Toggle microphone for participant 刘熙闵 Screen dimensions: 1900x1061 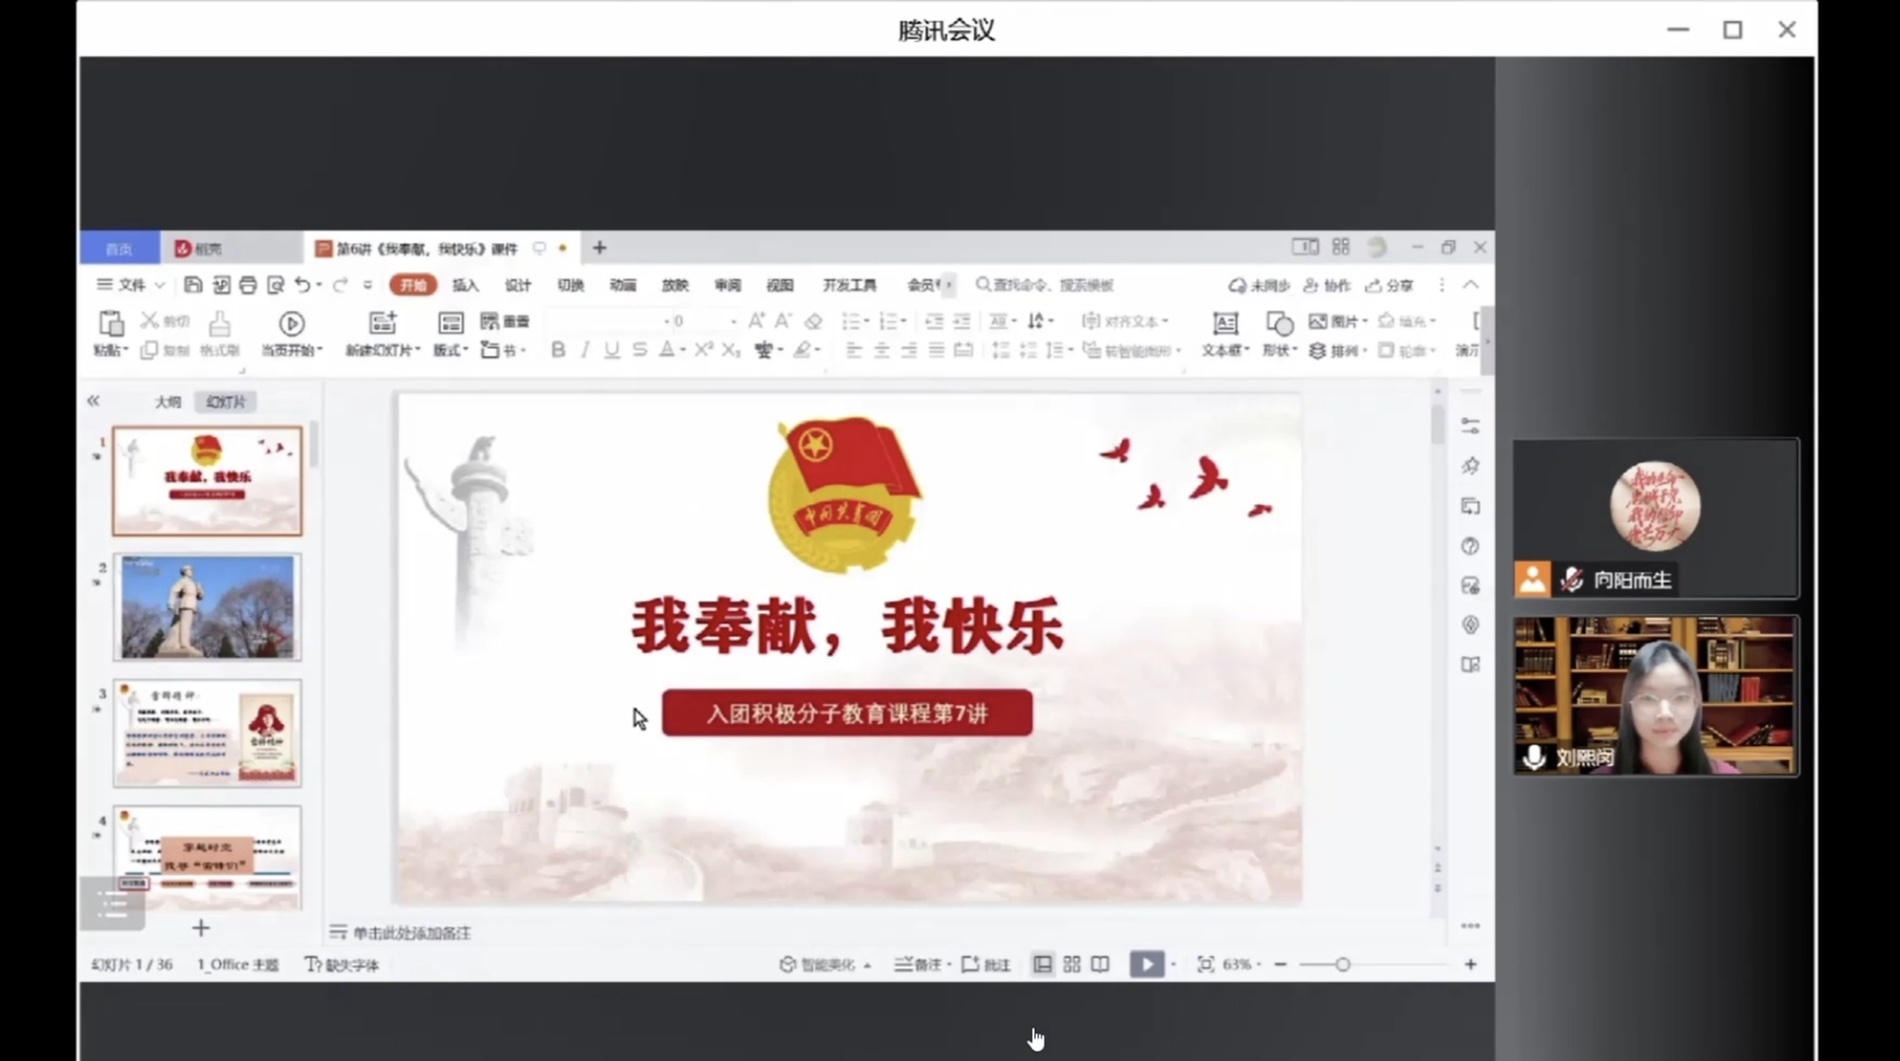(1534, 757)
